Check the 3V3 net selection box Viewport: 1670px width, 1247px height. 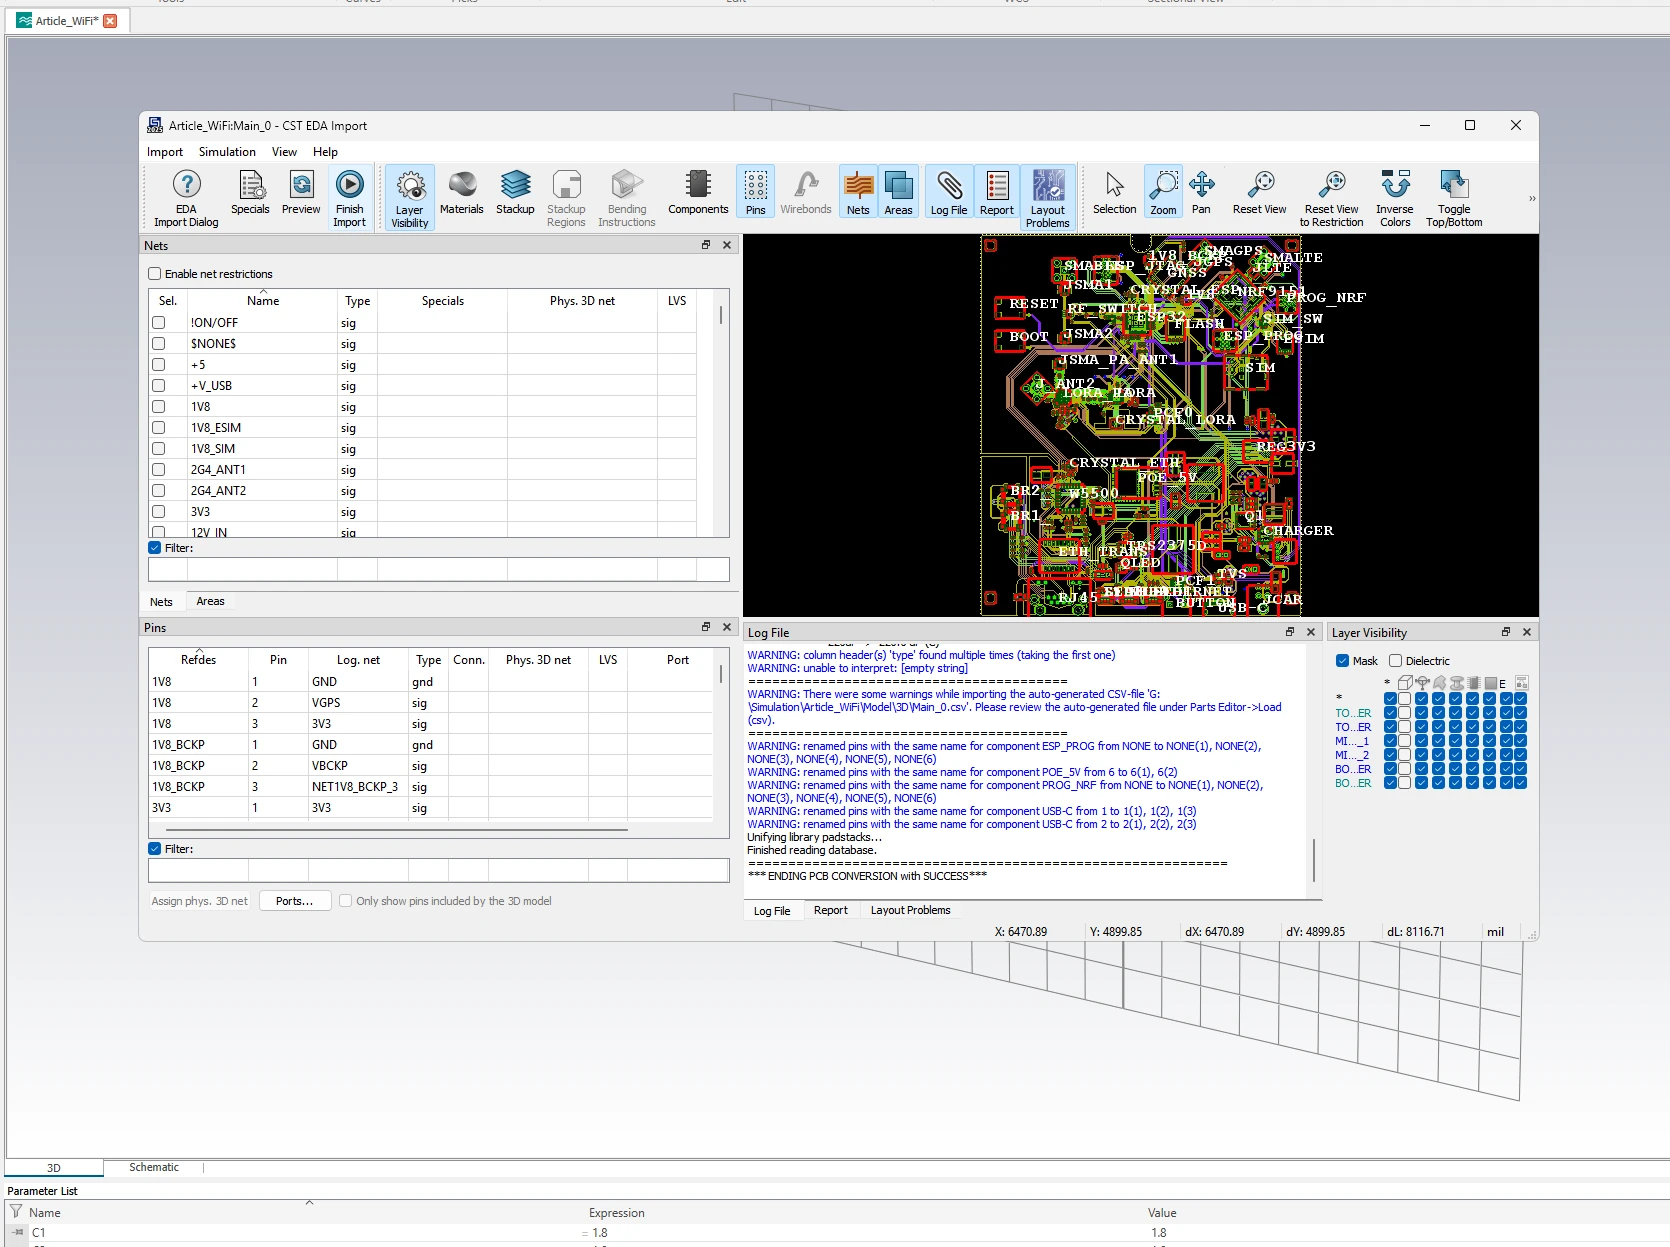pos(158,512)
